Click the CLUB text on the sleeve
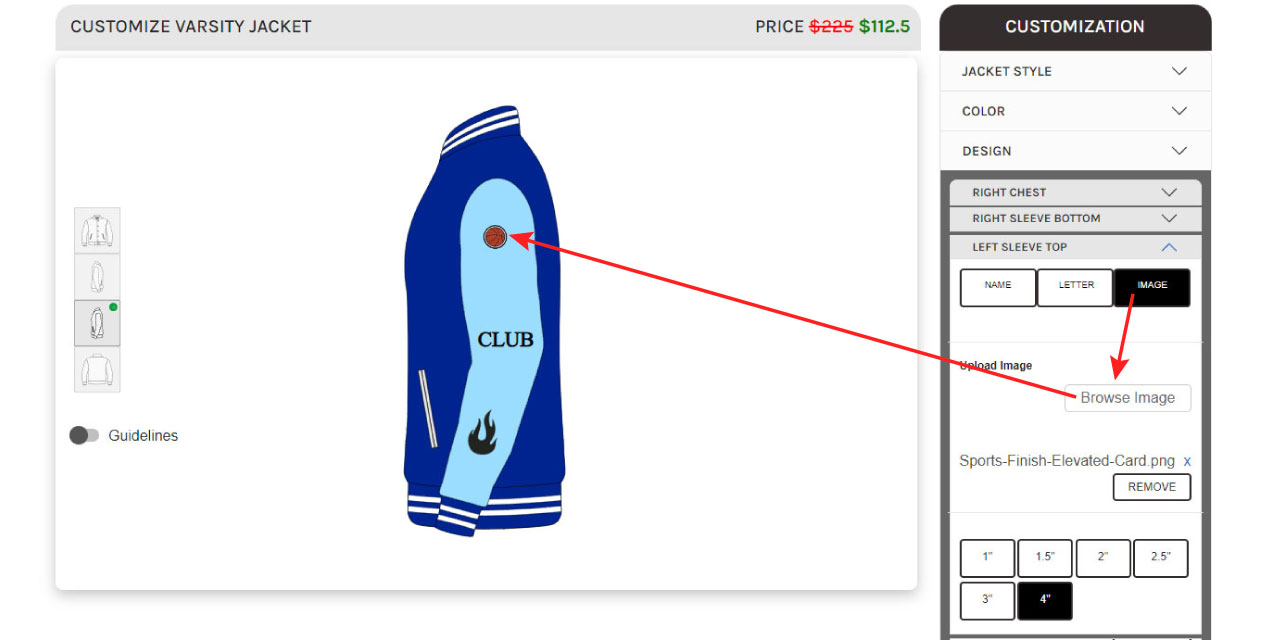The width and height of the screenshot is (1280, 640). [505, 340]
